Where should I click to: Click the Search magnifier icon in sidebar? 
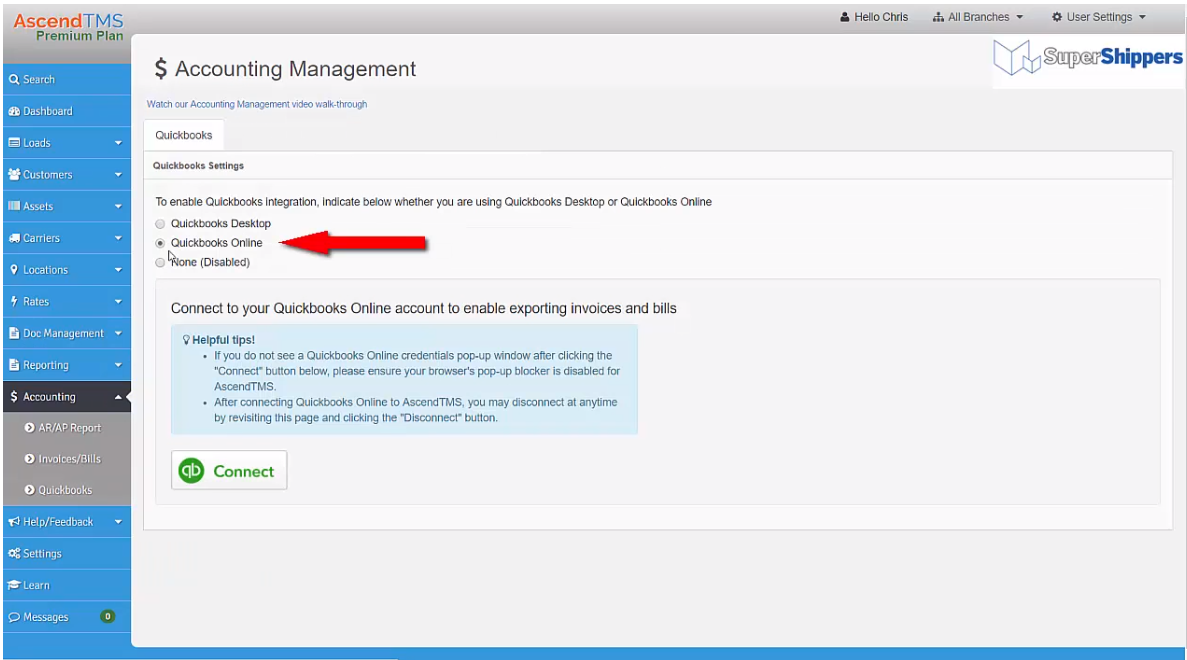[x=14, y=79]
